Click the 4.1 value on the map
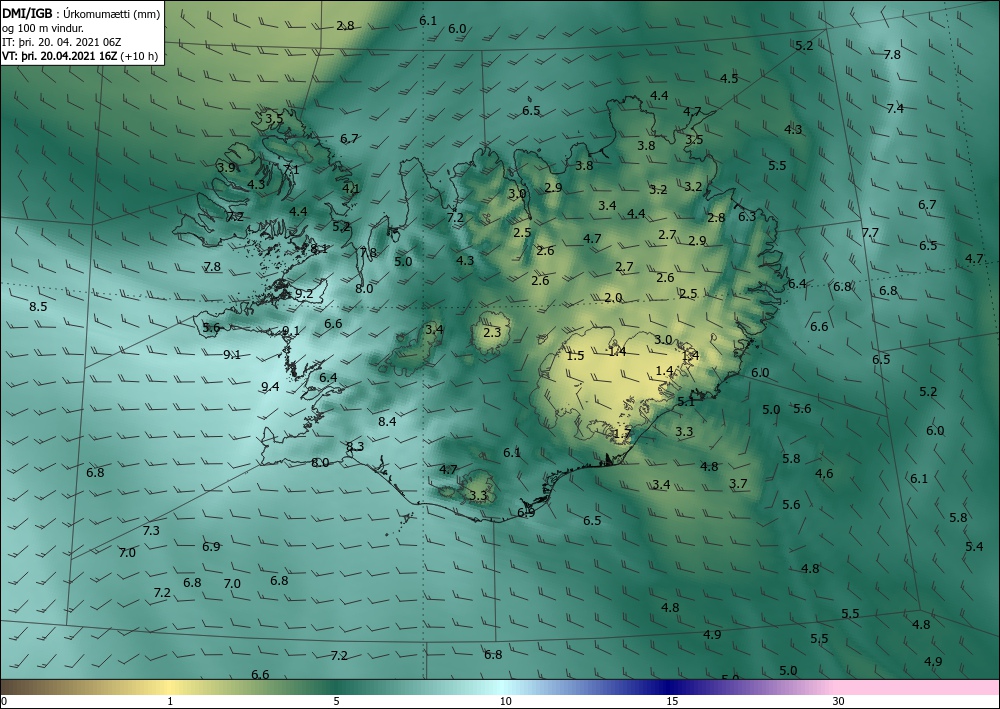The height and width of the screenshot is (709, 1000). point(351,189)
